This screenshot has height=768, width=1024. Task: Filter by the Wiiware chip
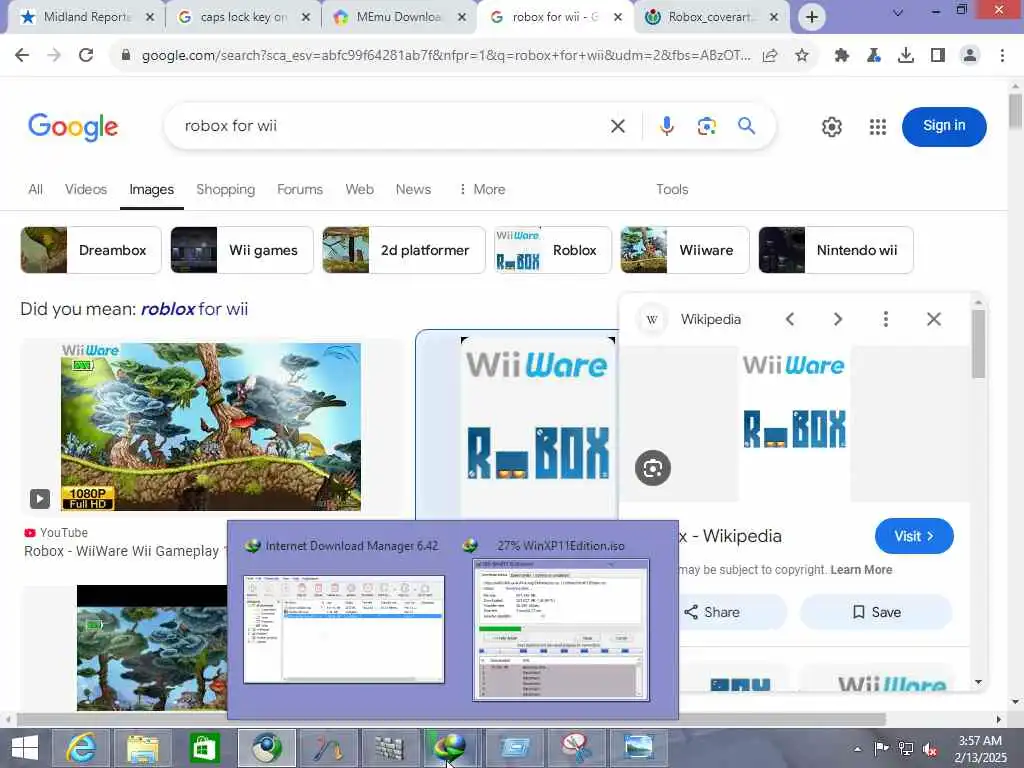pos(684,250)
